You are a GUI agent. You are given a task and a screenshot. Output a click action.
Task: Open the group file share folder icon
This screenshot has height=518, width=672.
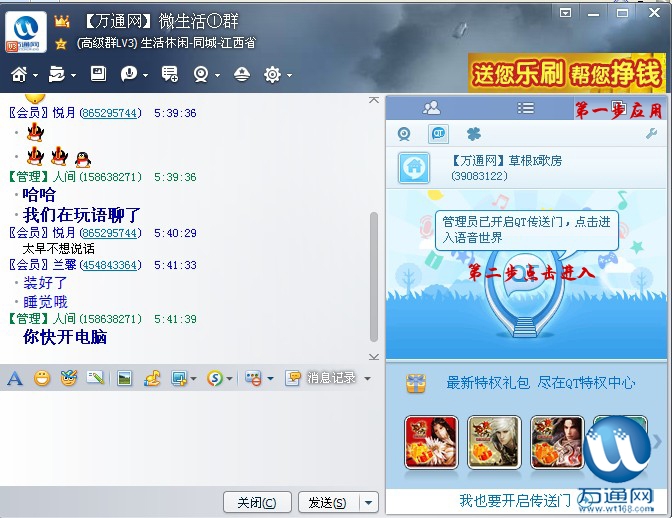click(x=57, y=75)
